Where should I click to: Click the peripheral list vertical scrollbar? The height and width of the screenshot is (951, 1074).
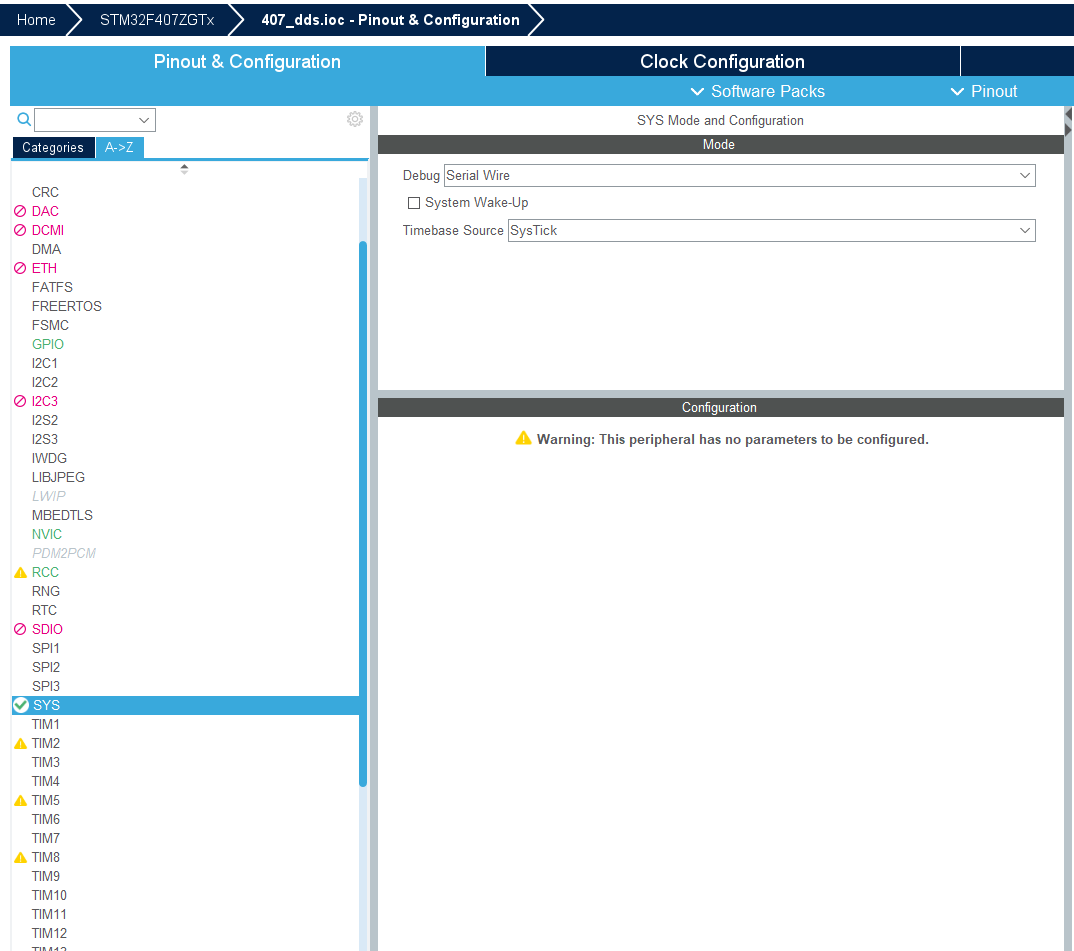(363, 514)
